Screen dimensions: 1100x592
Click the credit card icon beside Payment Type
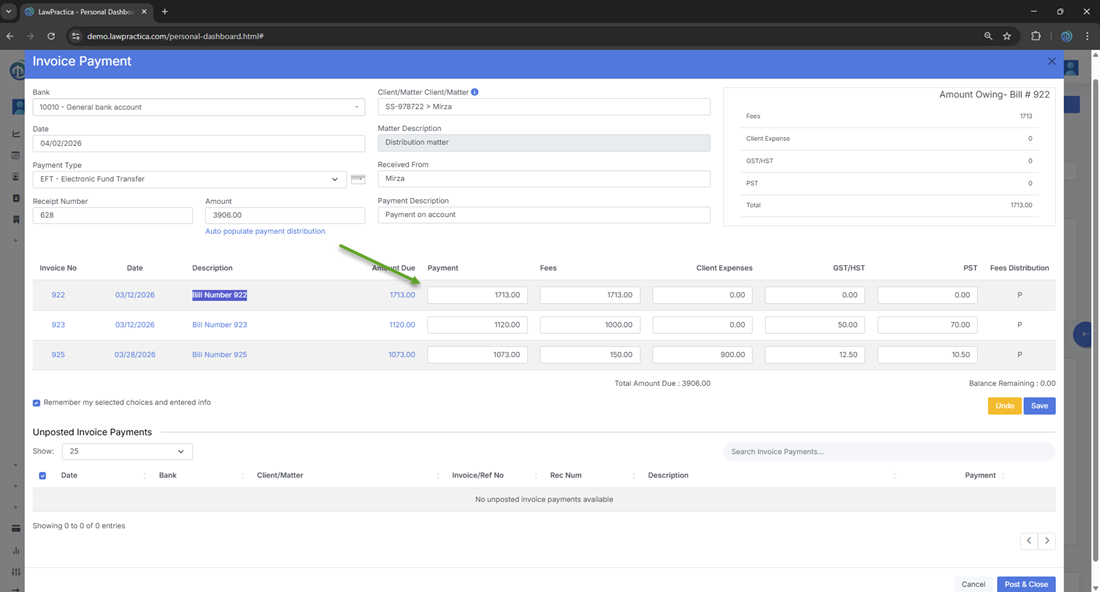pos(357,180)
